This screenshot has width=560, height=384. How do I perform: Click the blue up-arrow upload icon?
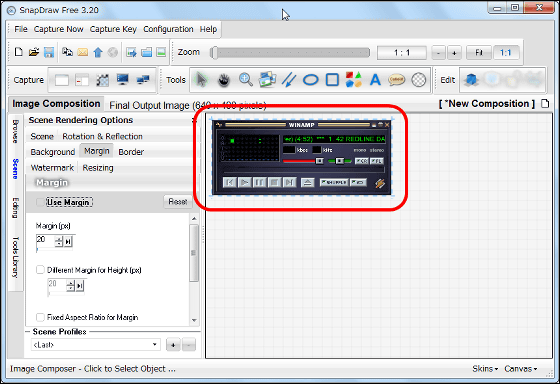point(98,52)
